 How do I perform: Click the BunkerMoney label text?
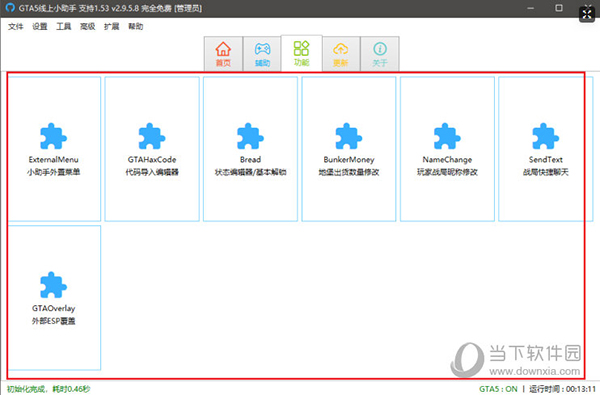pyautogui.click(x=349, y=160)
